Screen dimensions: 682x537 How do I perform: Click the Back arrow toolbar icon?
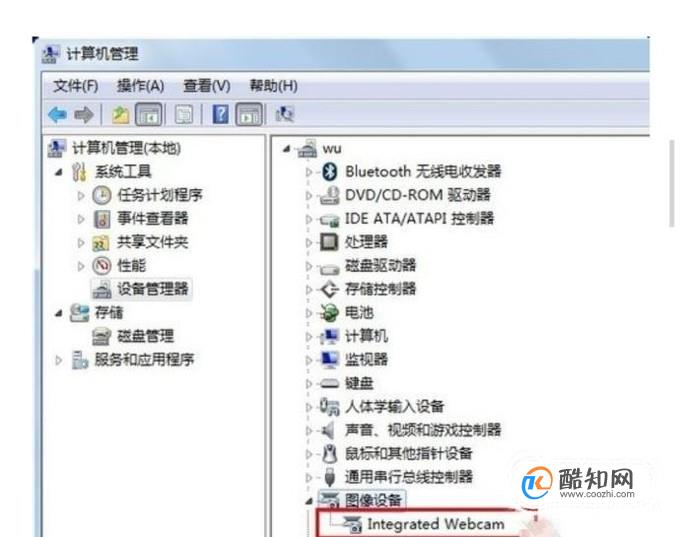coord(58,115)
